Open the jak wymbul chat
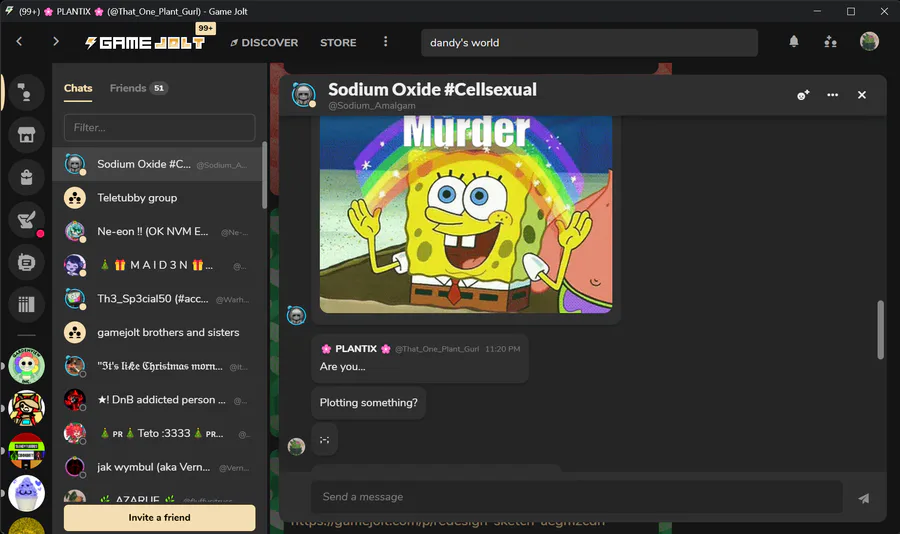 (157, 467)
